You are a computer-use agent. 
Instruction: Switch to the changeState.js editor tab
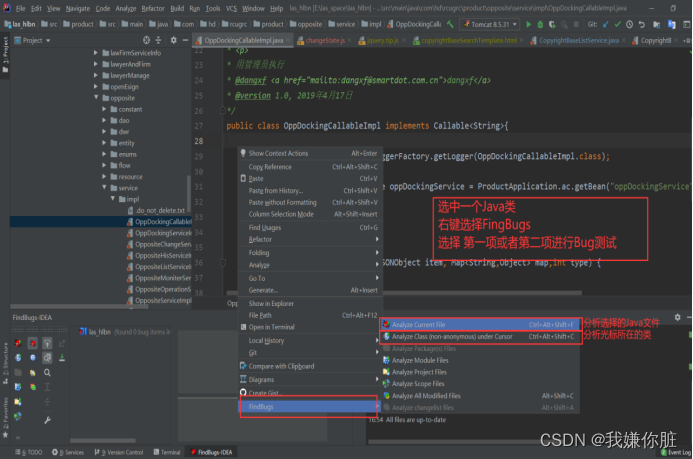324,40
